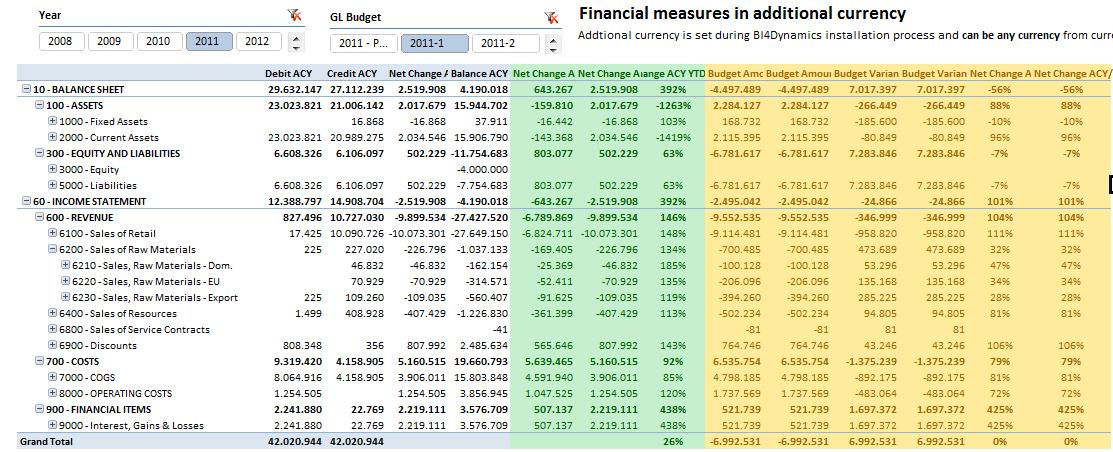The image size is (1113, 452).
Task: Collapse the 700 - COSTS group
Action: pyautogui.click(x=40, y=361)
